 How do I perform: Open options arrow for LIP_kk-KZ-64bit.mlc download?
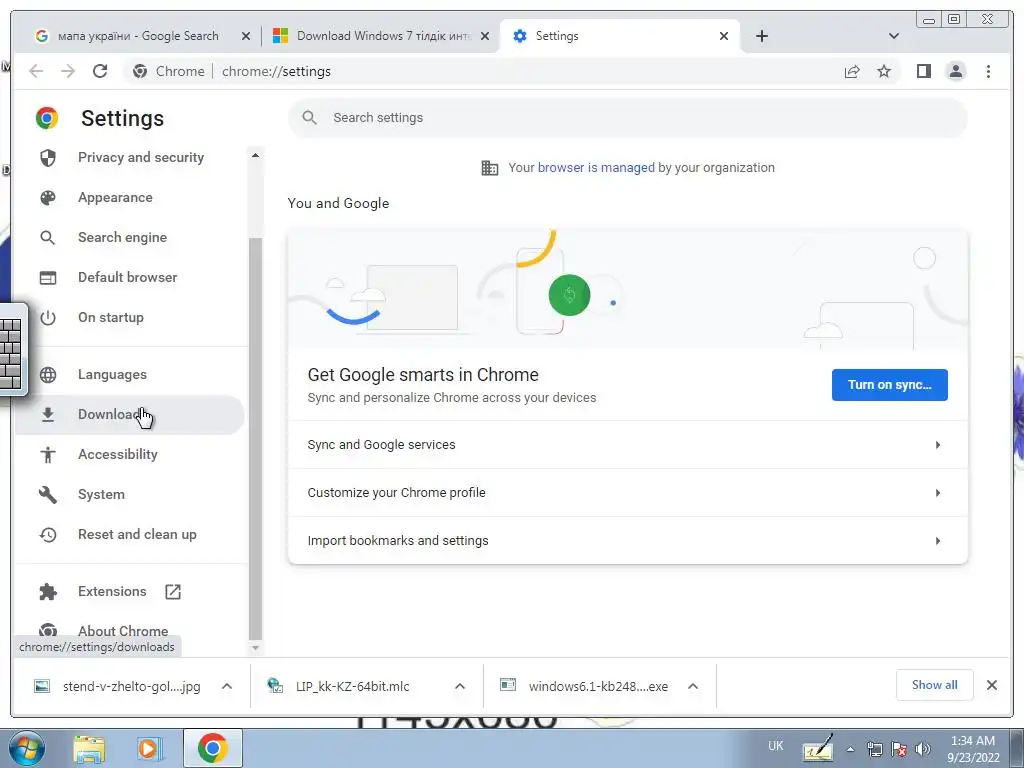coord(460,686)
